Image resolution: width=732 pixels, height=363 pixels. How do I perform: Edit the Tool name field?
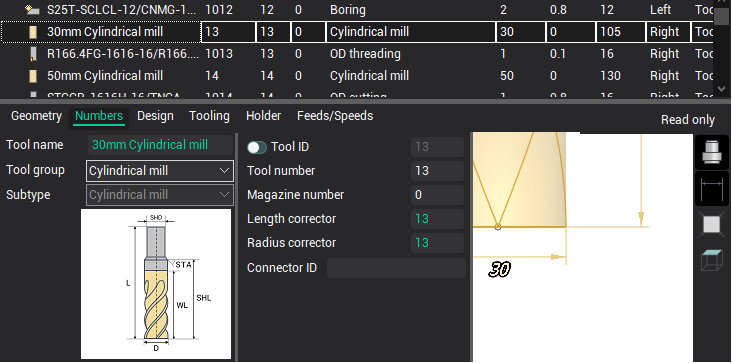coord(160,145)
